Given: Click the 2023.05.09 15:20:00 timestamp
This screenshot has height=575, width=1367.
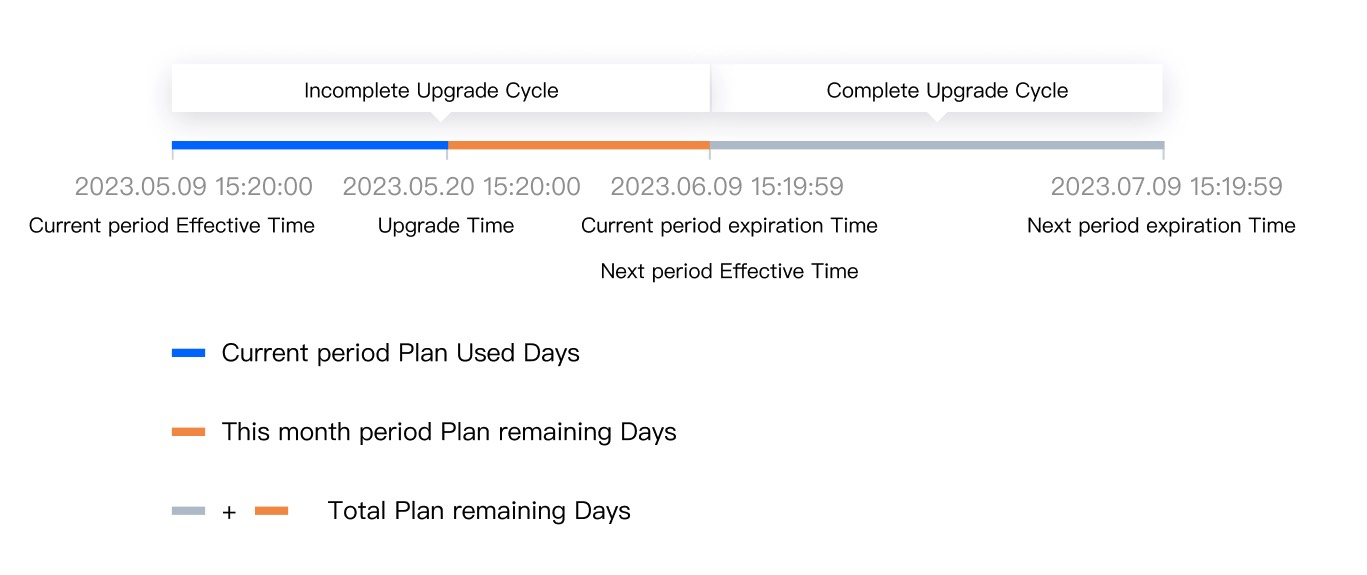Looking at the screenshot, I should point(194,187).
